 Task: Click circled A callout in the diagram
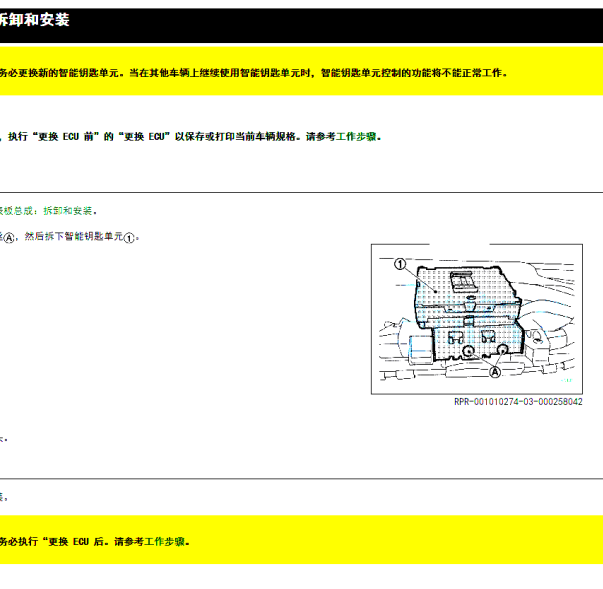(494, 371)
